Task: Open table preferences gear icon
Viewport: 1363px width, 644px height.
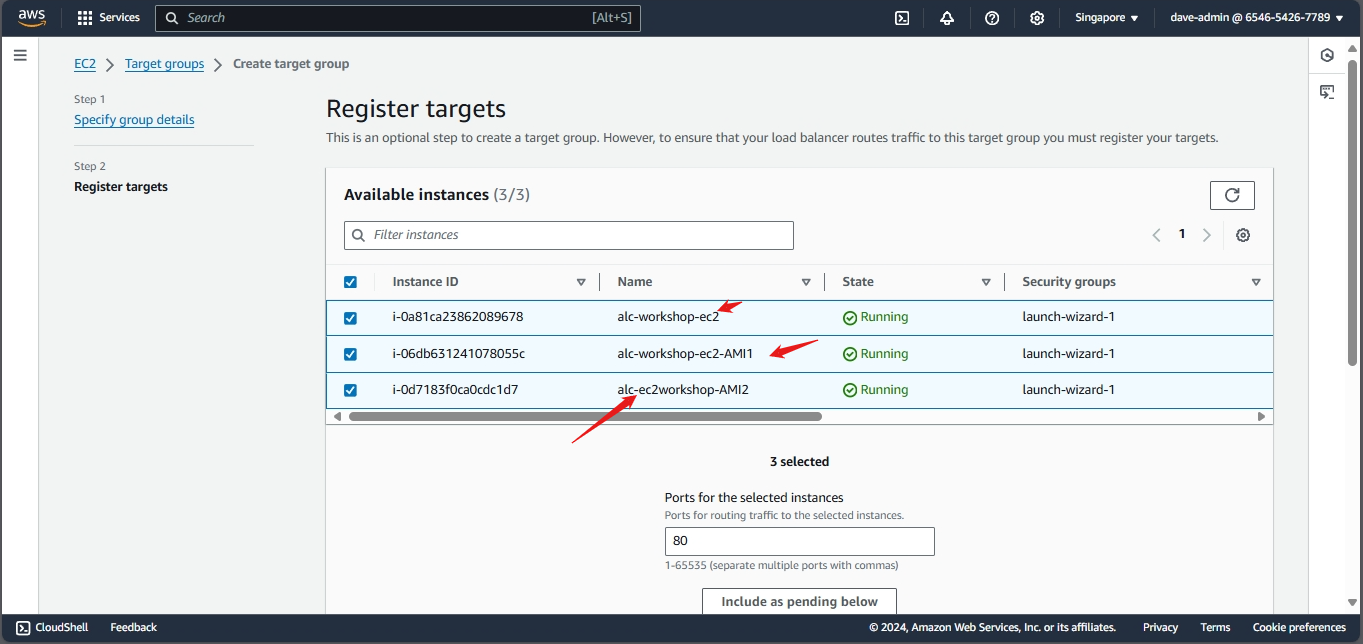Action: point(1243,235)
